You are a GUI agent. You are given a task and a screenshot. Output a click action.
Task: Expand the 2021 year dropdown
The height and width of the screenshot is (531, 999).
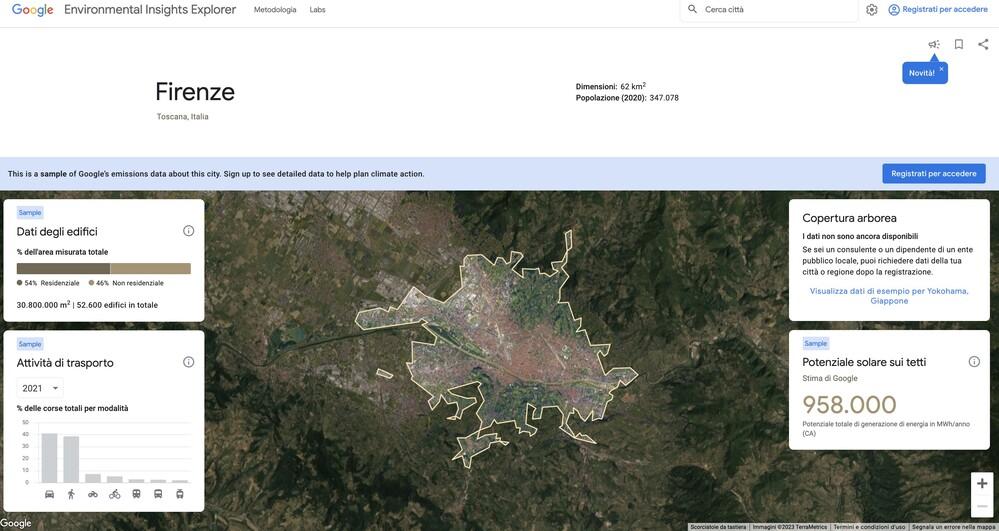pos(40,388)
